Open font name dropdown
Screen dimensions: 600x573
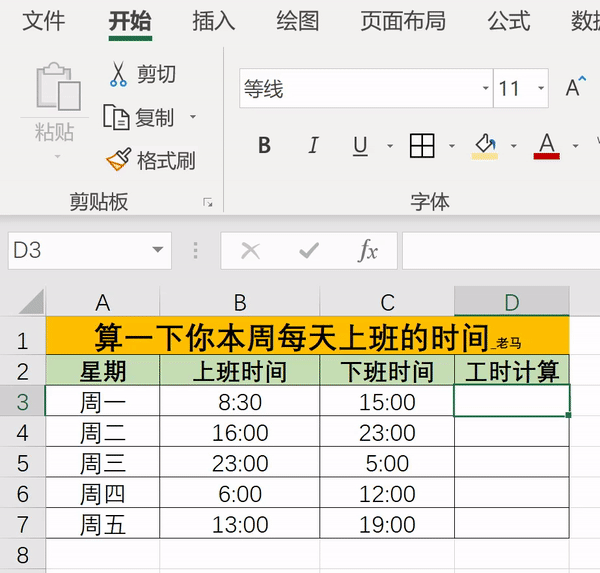click(485, 88)
